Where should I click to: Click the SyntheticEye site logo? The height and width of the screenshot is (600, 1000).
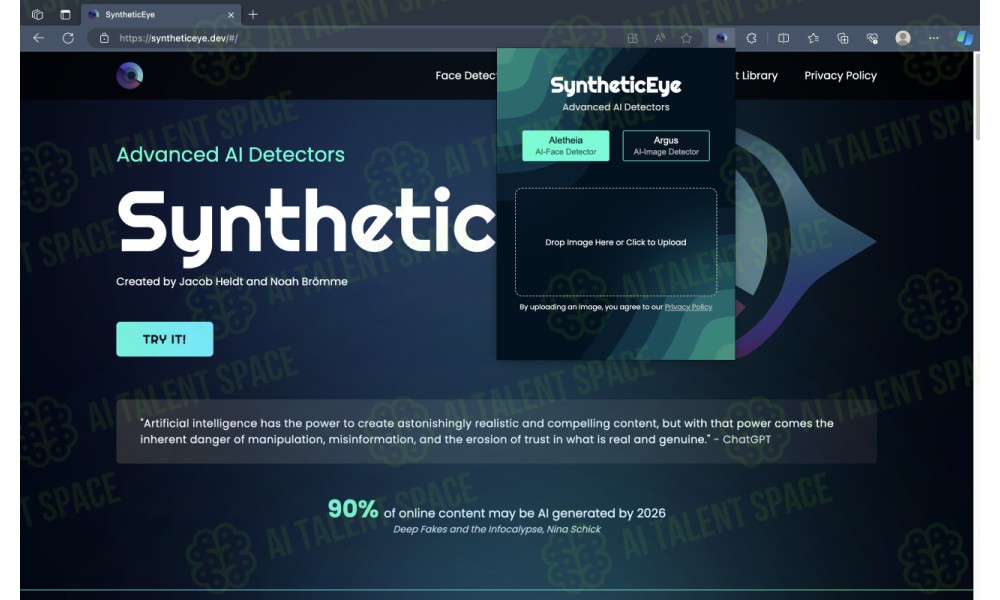pos(129,75)
